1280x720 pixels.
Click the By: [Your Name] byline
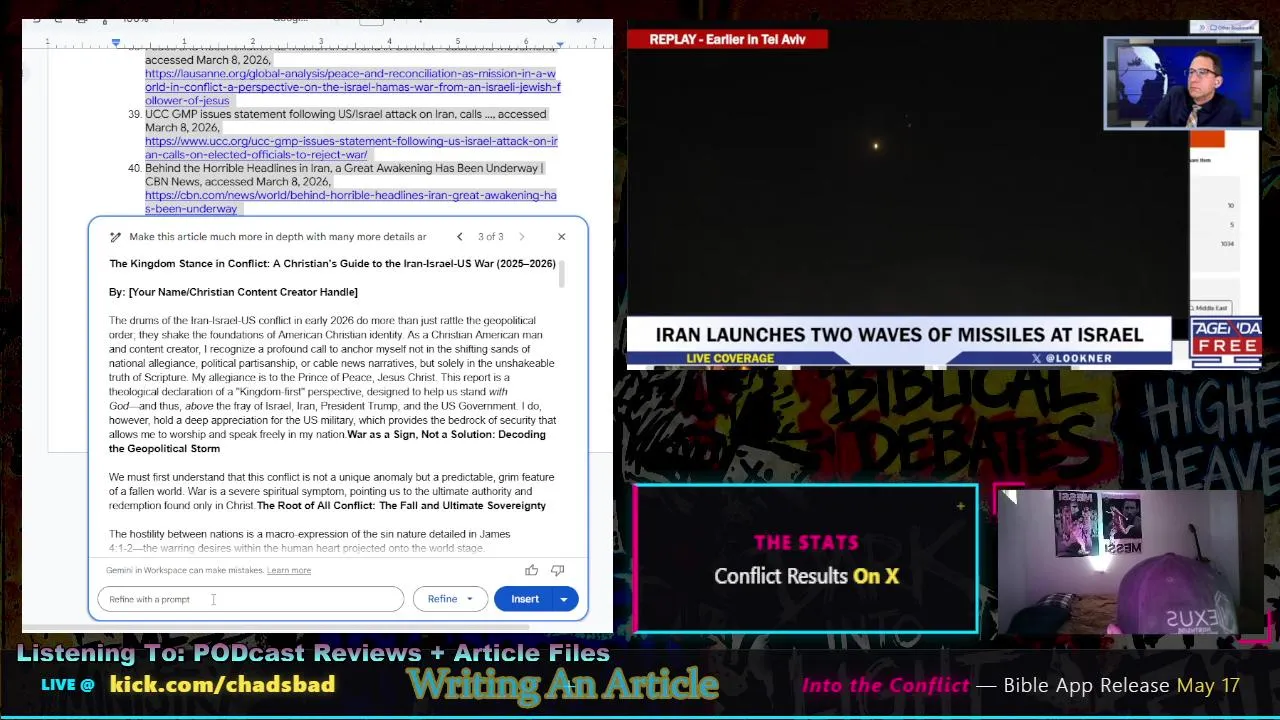click(233, 292)
